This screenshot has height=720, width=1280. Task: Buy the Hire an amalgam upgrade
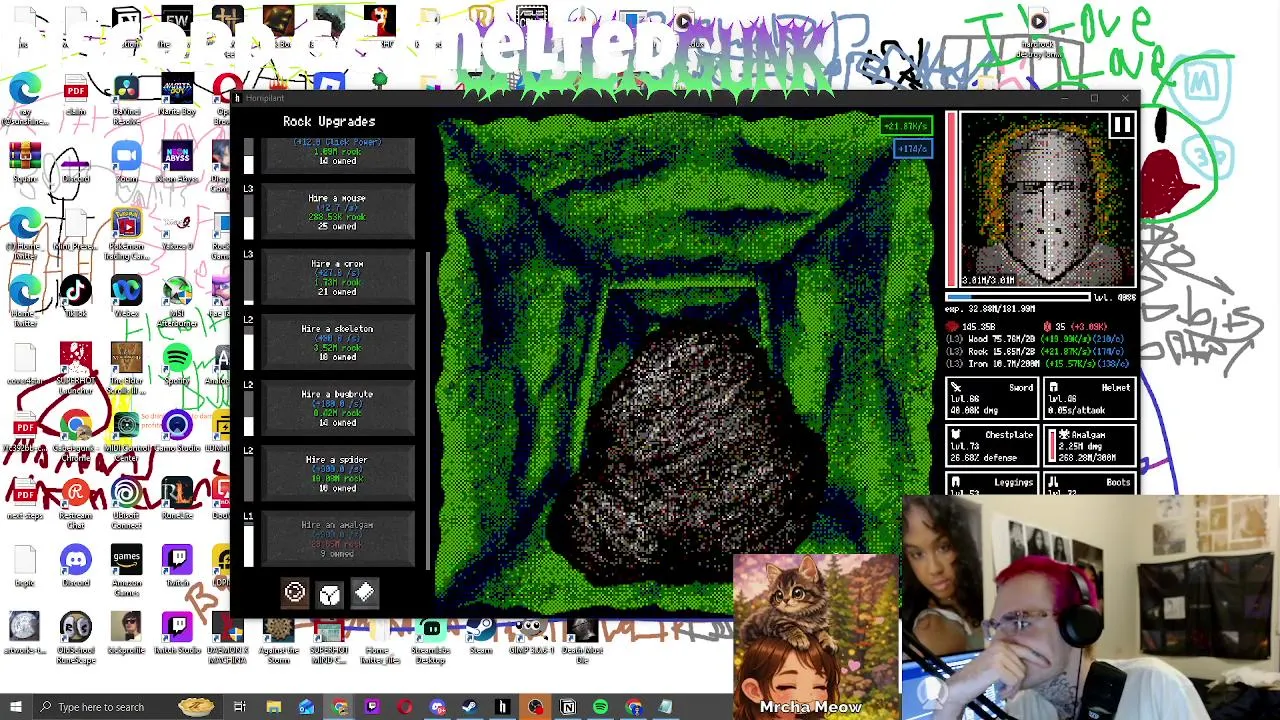[x=337, y=539]
